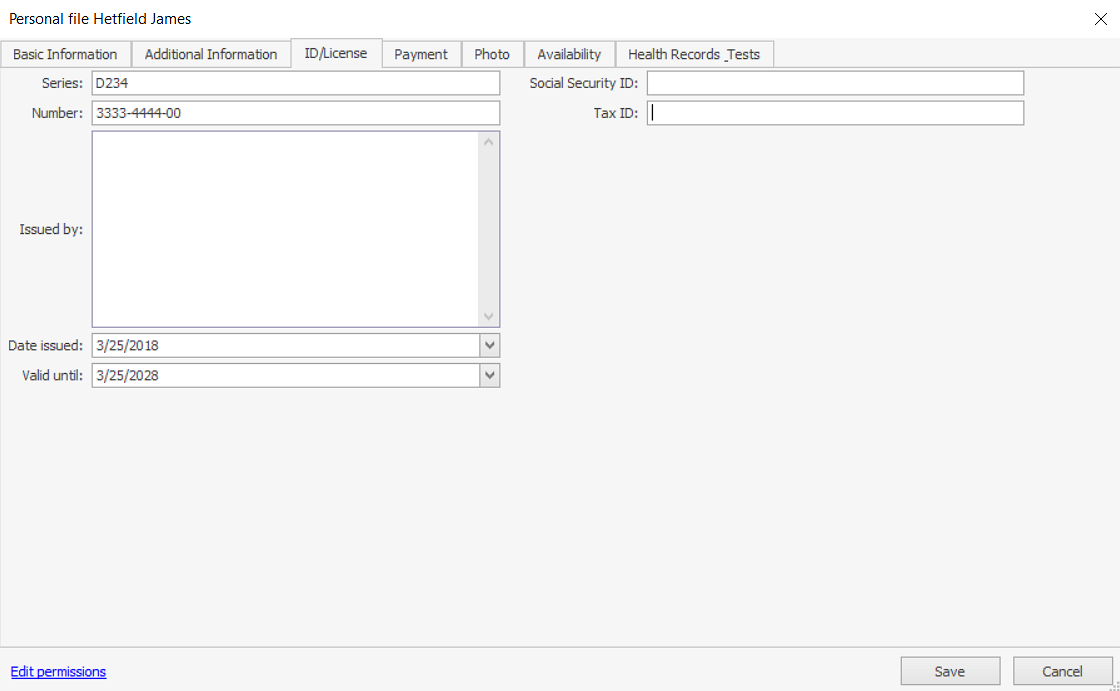Viewport: 1120px width, 691px height.
Task: Open the Basic Information tab
Action: [x=65, y=54]
